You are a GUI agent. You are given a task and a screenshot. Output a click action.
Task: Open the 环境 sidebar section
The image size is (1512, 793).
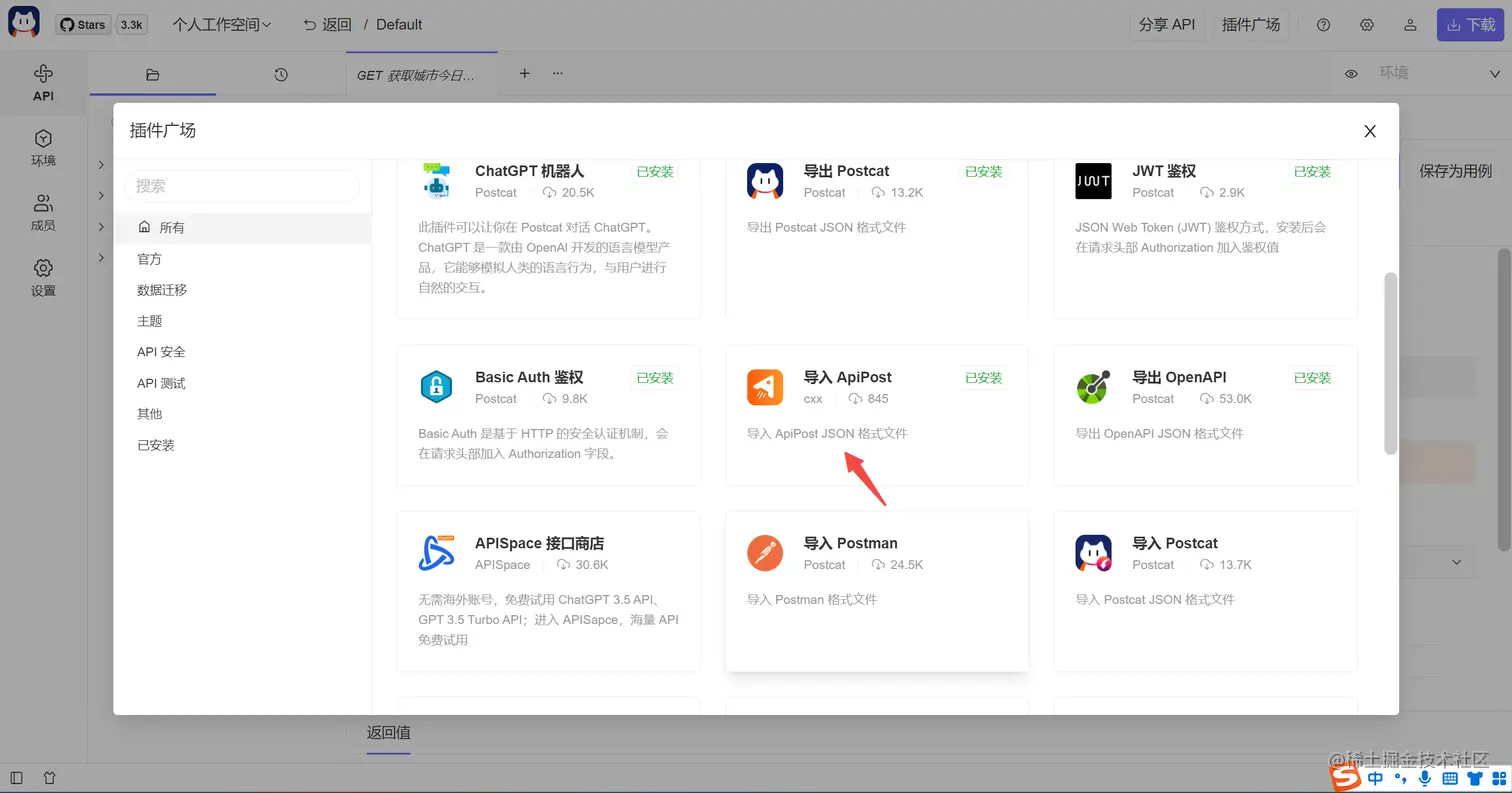click(x=43, y=148)
